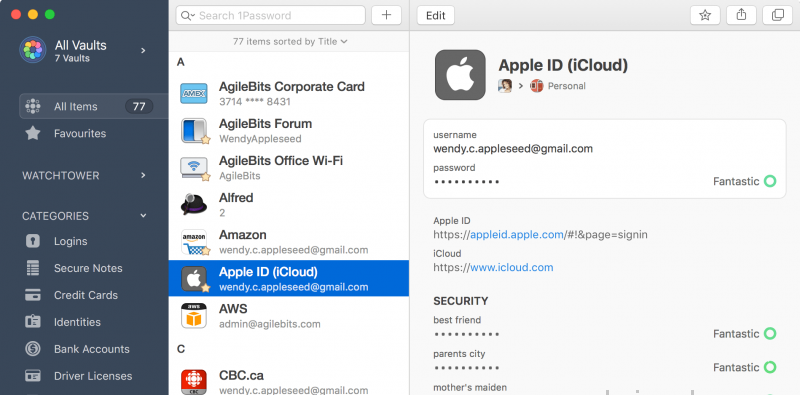The image size is (800, 395).
Task: Select All Items in sidebar
Action: pos(94,106)
